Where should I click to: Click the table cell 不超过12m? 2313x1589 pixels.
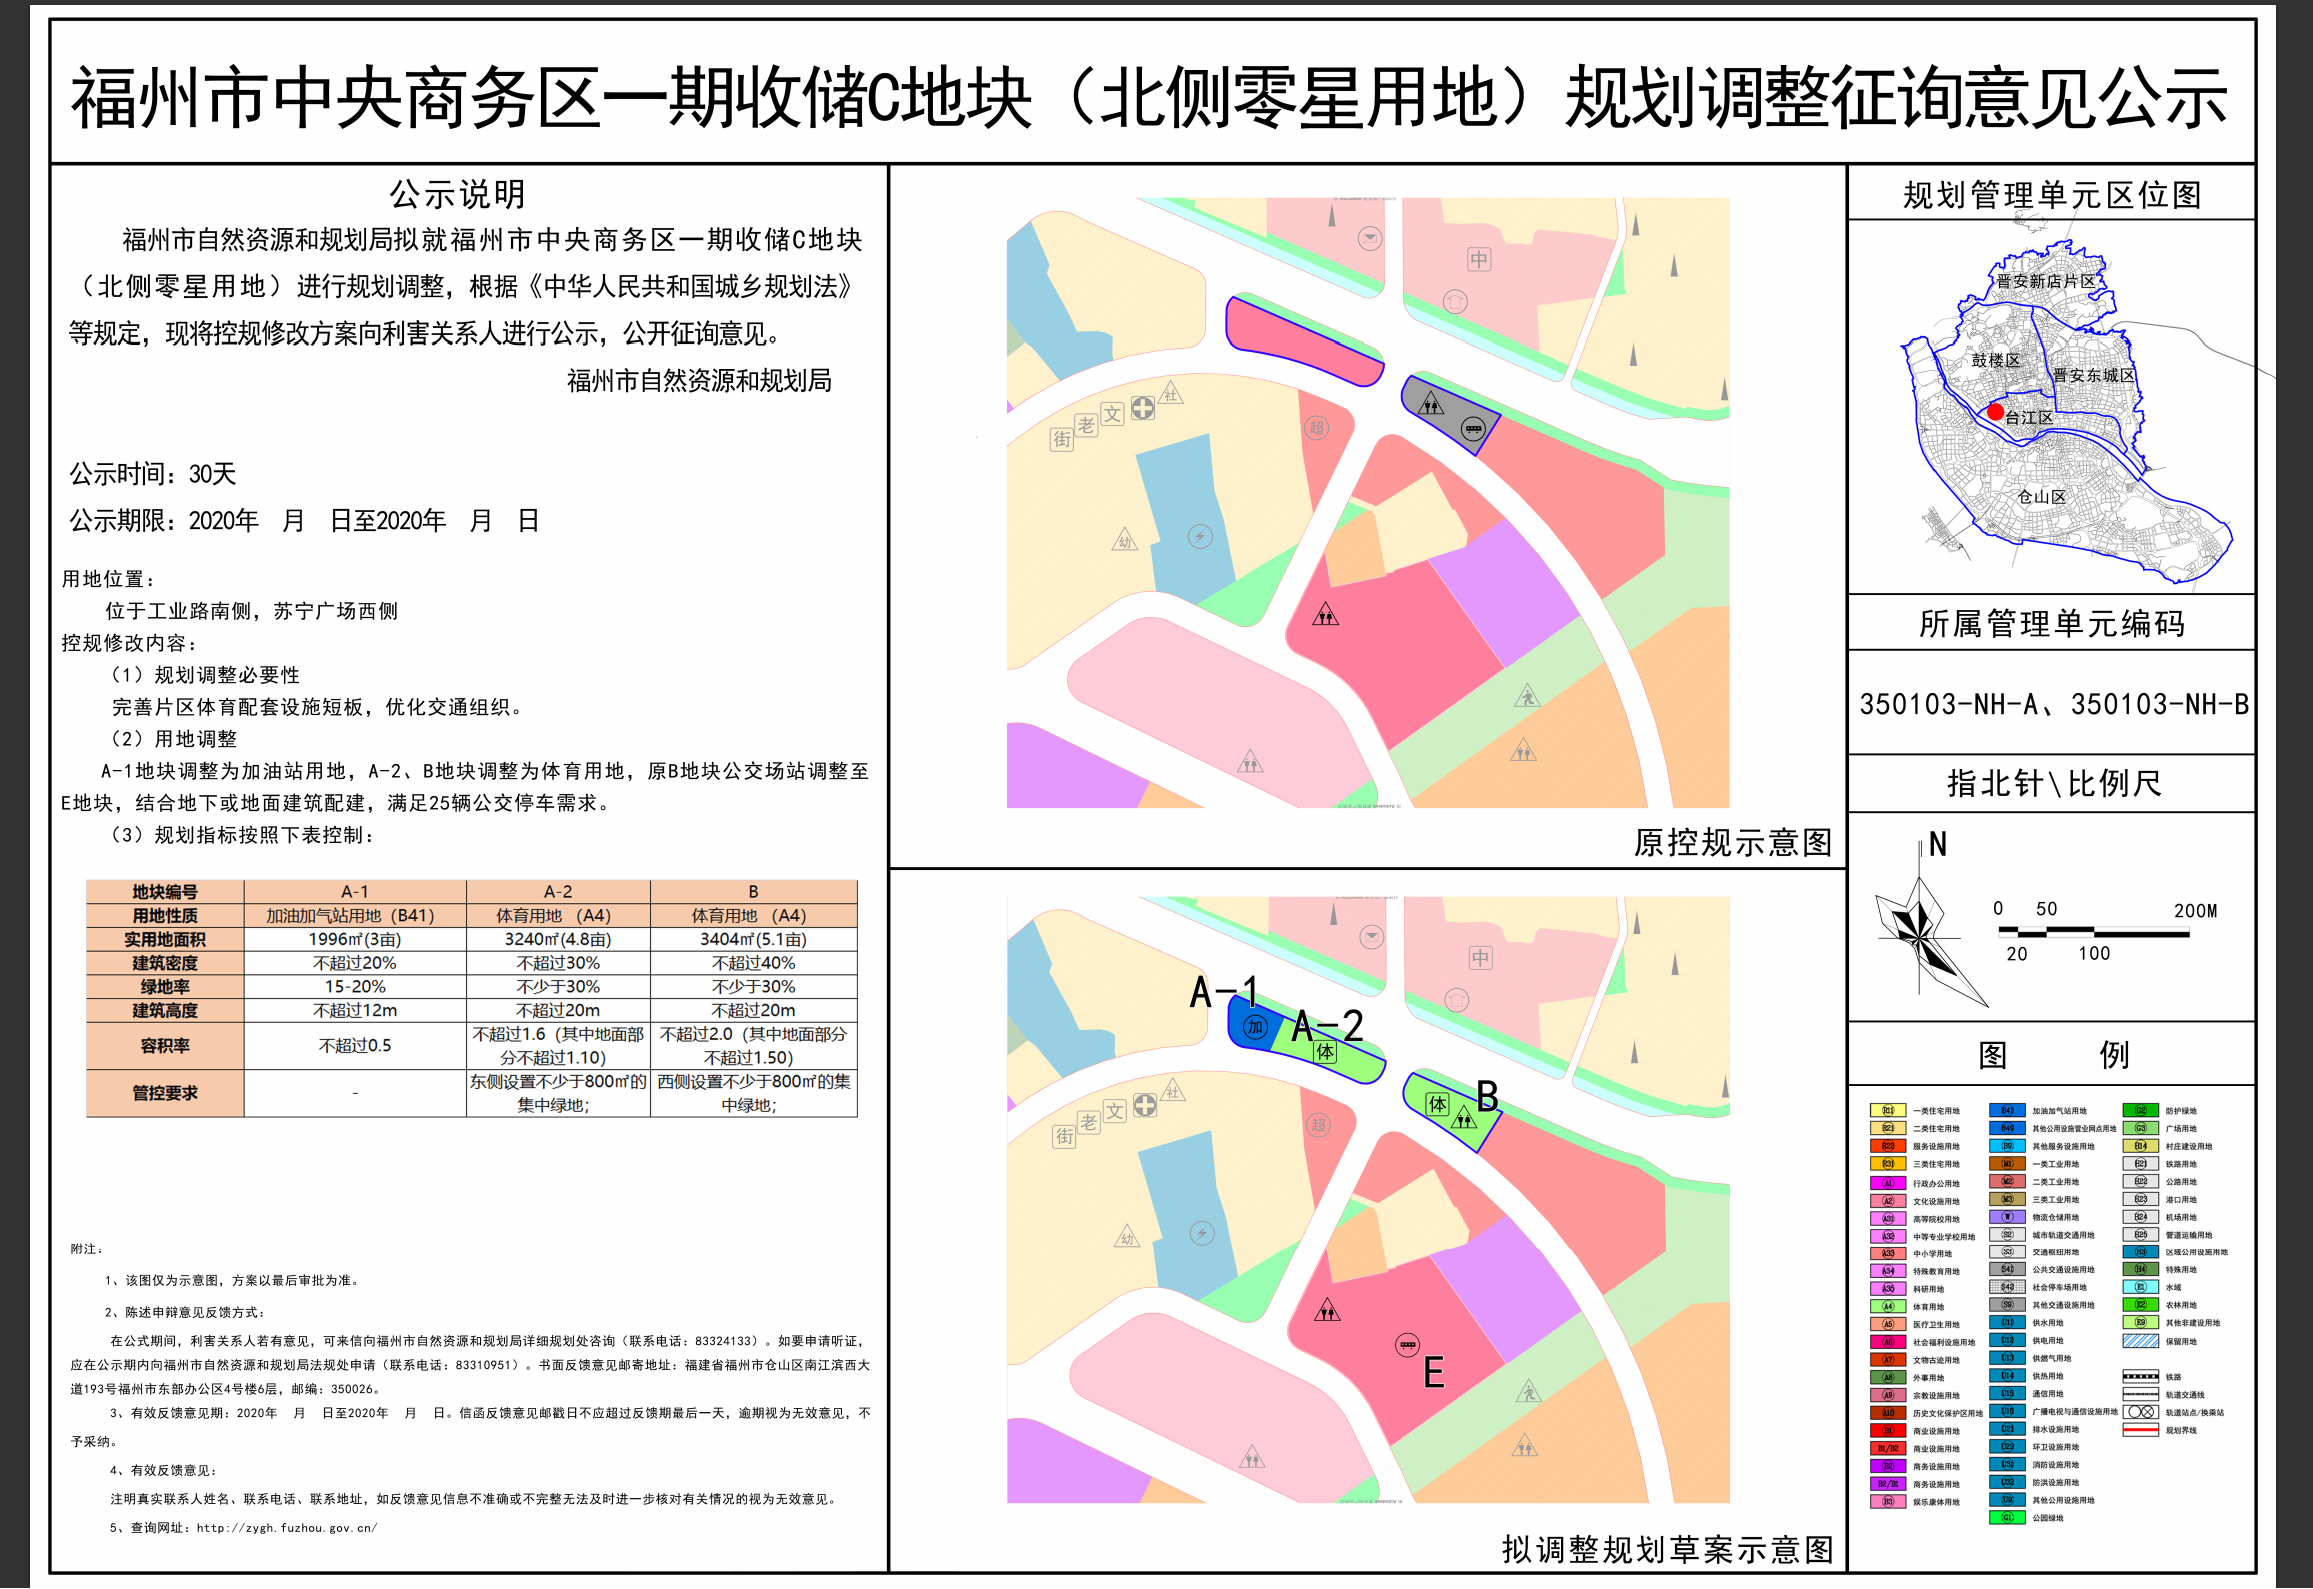355,1011
